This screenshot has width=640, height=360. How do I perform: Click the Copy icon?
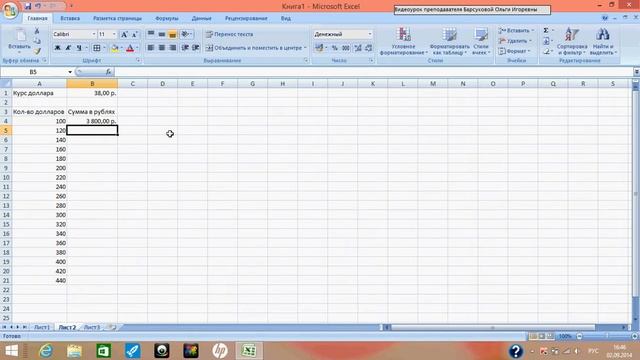37,41
